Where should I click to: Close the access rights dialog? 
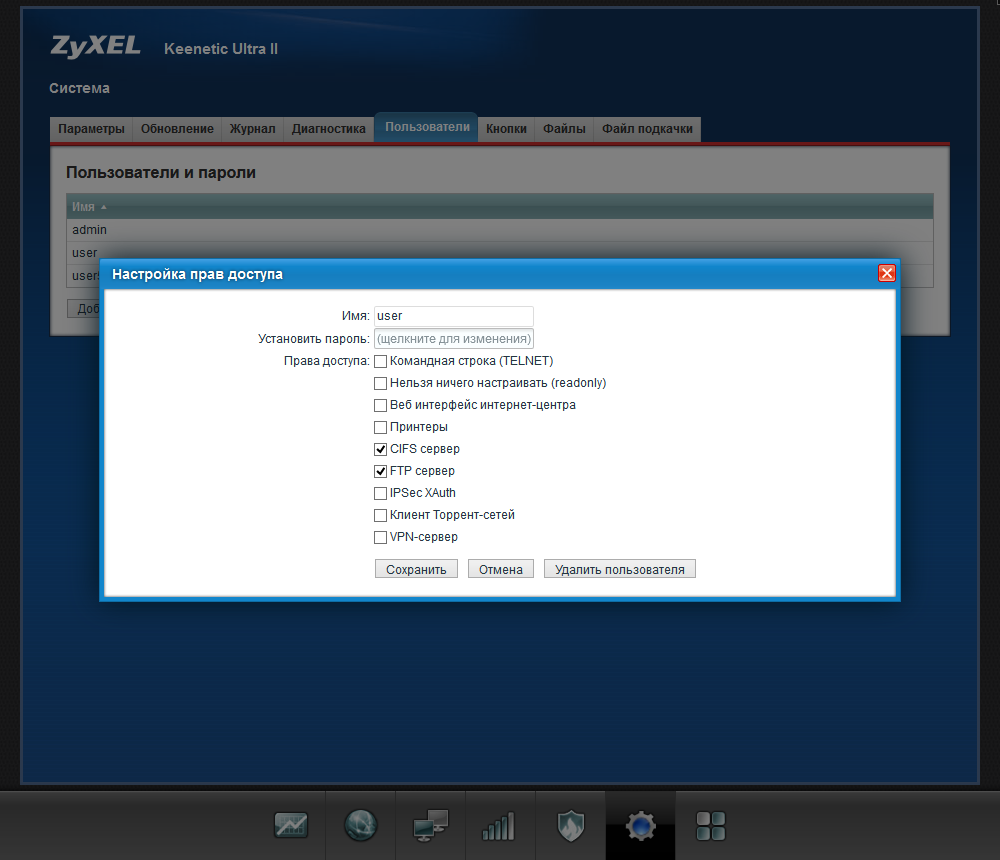886,273
